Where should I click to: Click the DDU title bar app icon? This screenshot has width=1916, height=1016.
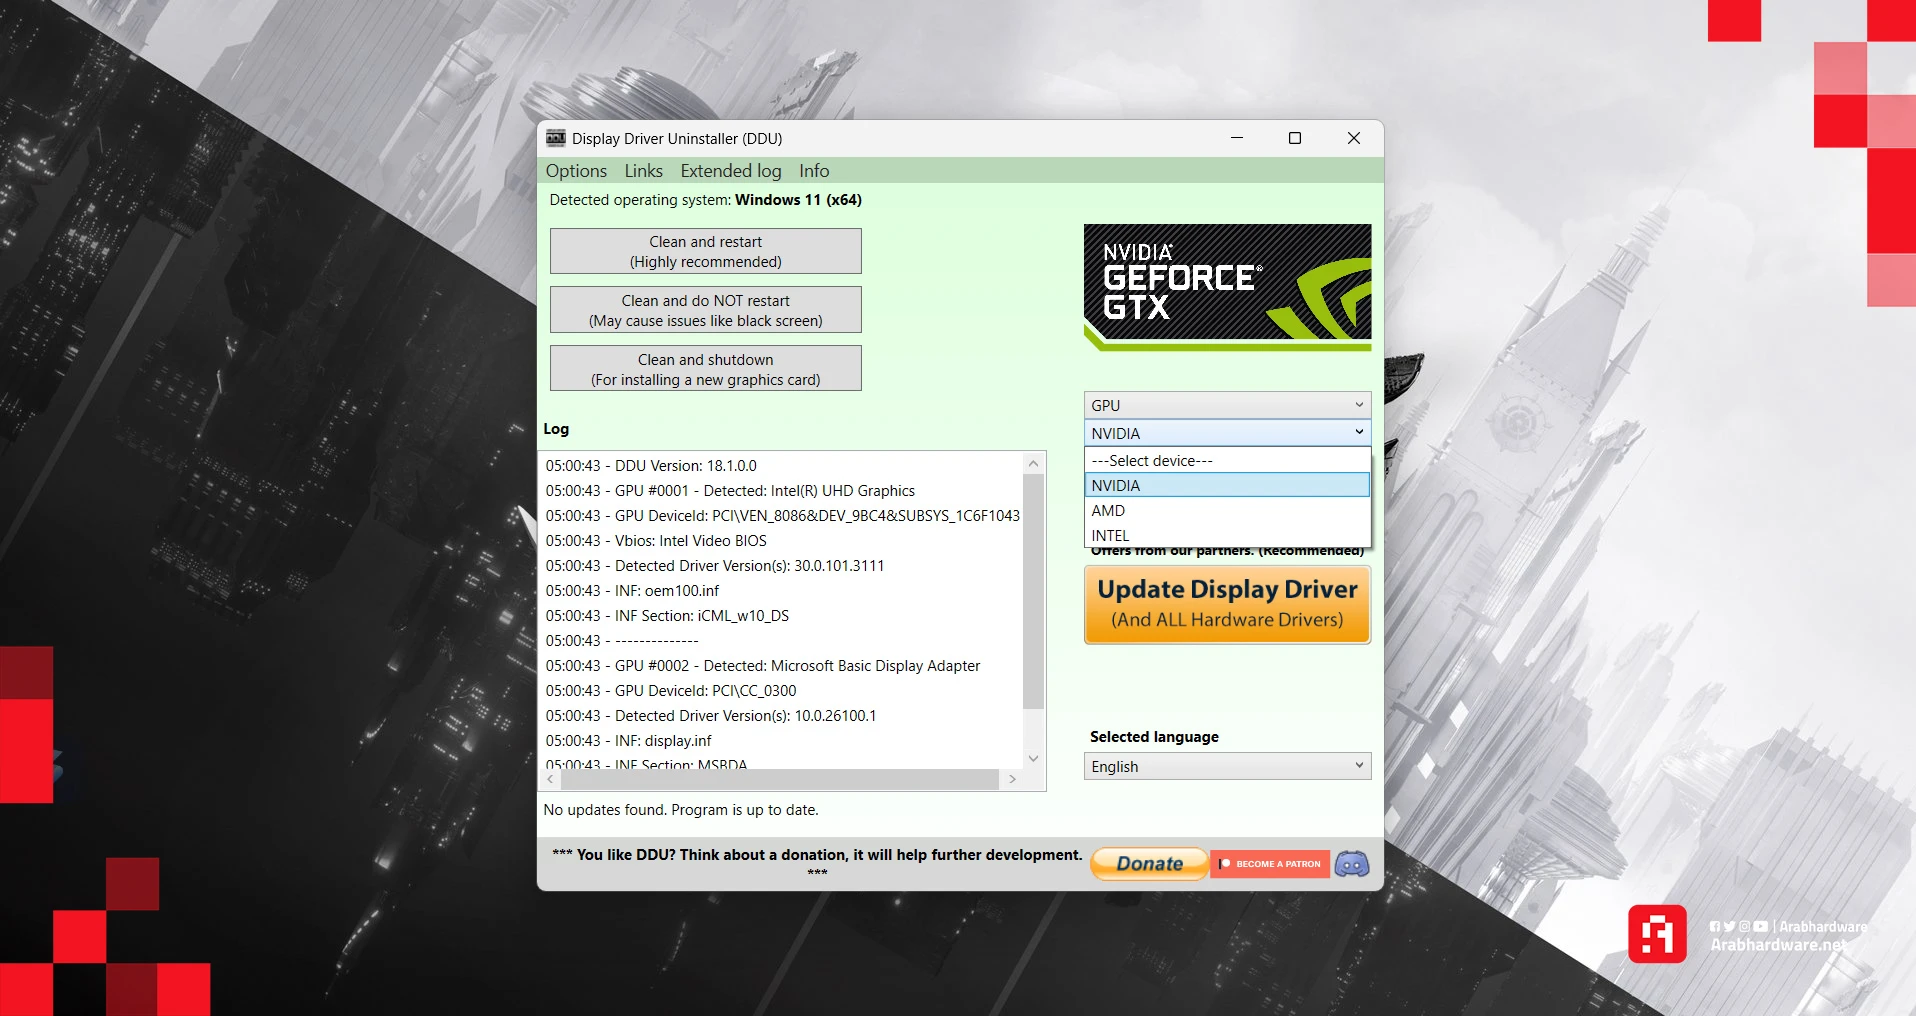click(x=556, y=138)
